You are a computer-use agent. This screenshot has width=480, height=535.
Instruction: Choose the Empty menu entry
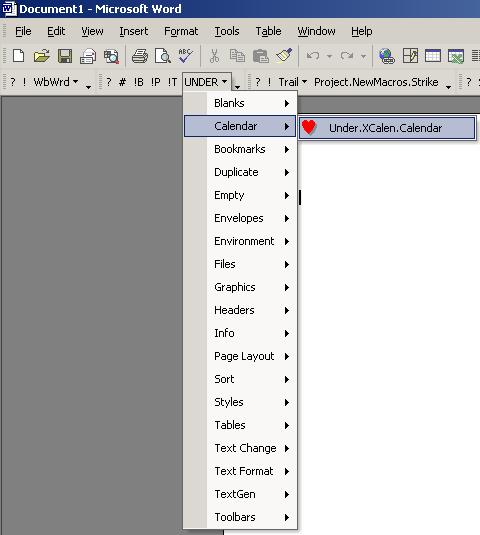point(240,195)
